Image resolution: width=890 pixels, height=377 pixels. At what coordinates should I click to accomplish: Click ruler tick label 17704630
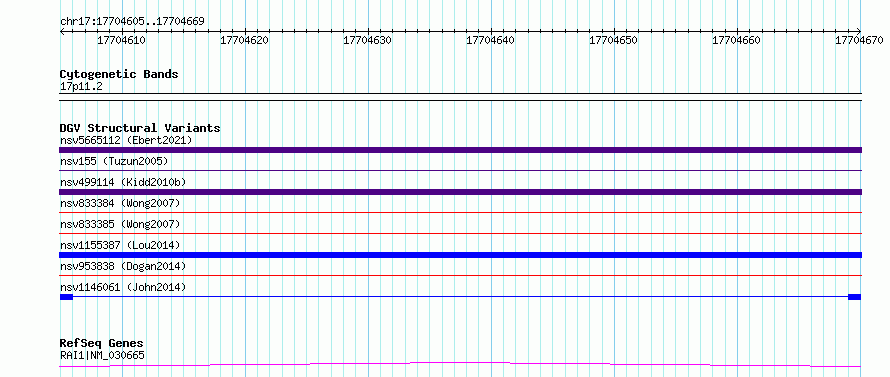pos(368,40)
